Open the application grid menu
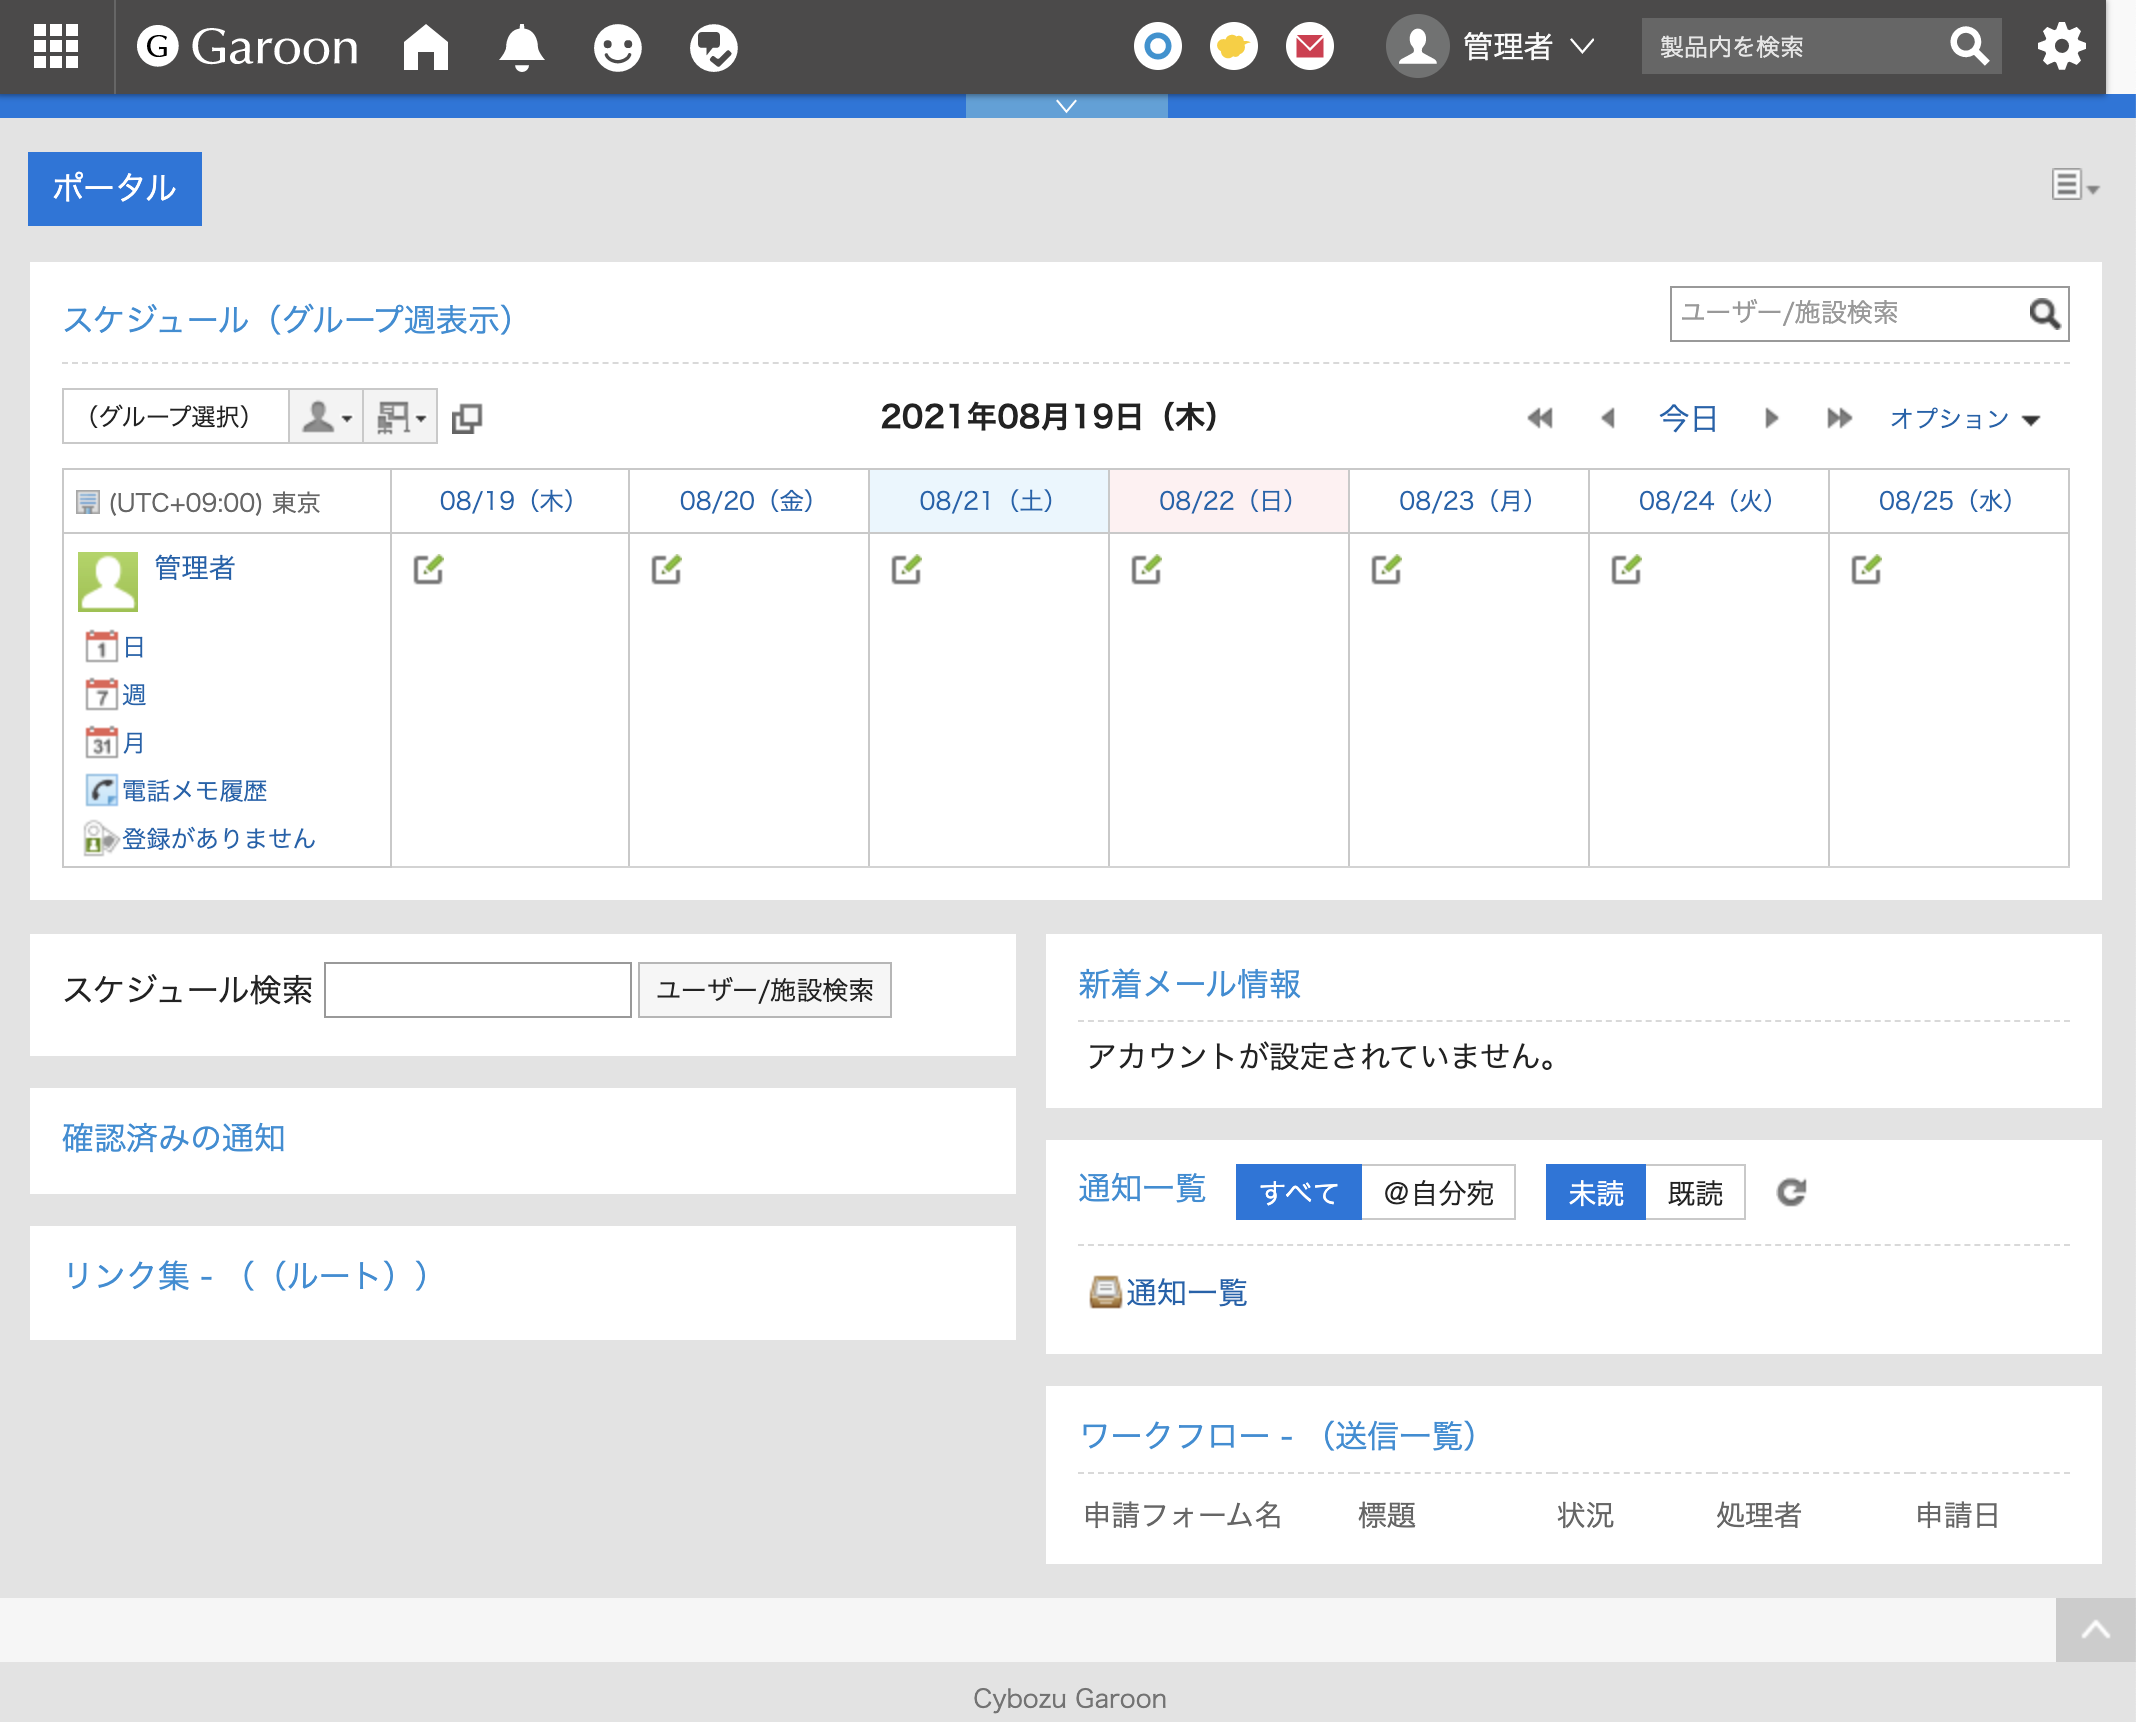Image resolution: width=2136 pixels, height=1722 pixels. click(56, 47)
